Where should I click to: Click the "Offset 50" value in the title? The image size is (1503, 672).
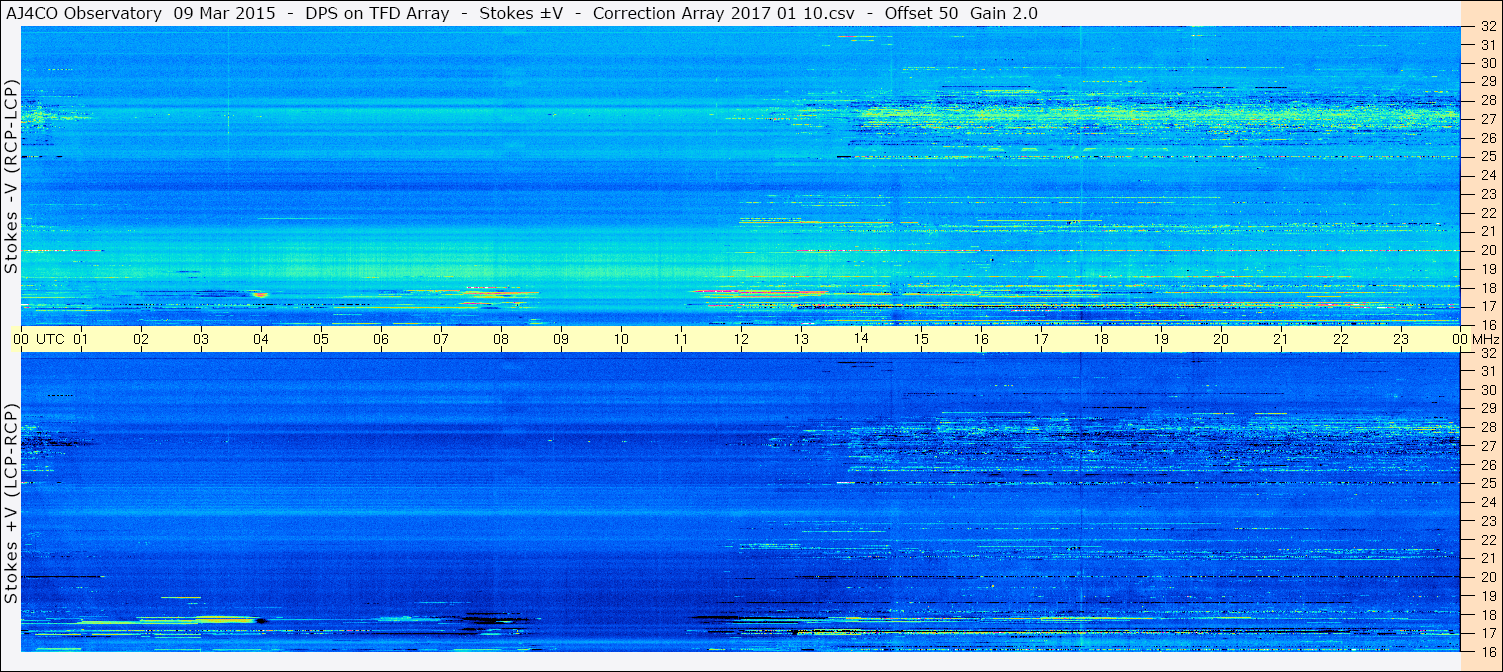point(922,14)
